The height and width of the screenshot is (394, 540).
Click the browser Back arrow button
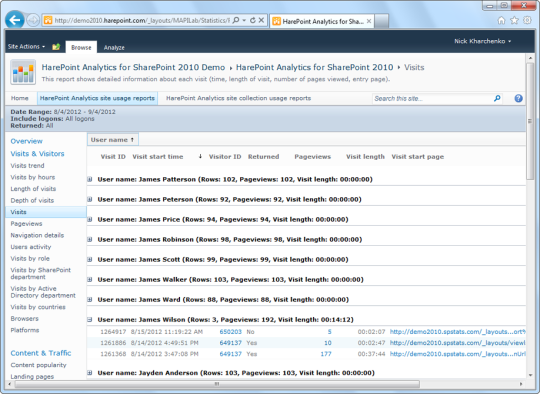[15, 20]
